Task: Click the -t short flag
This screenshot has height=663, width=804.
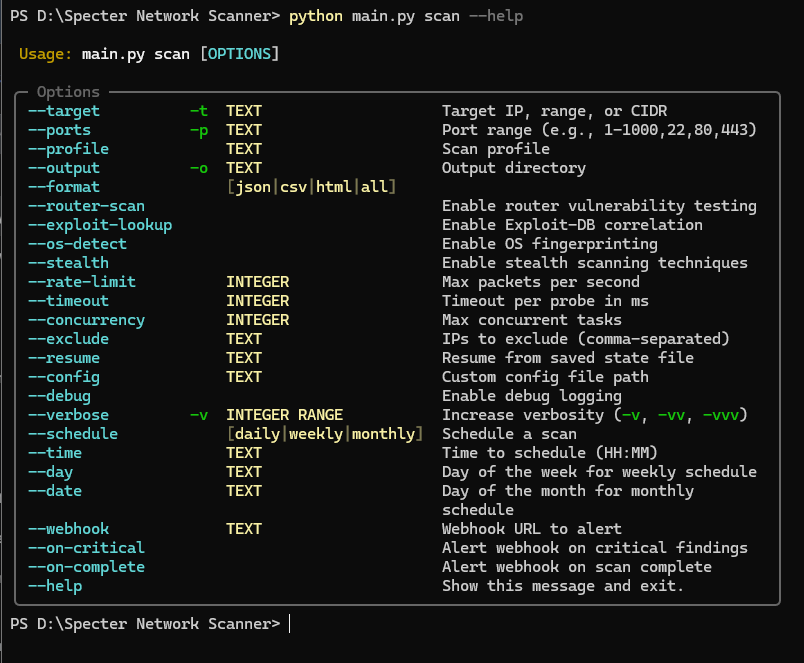Action: click(199, 111)
